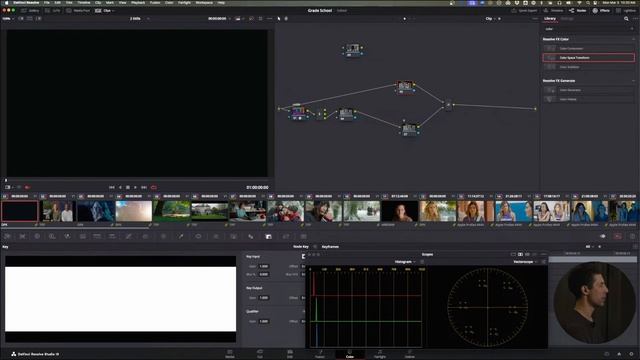This screenshot has height=360, width=640.
Task: Select the pointer tool above the viewer
Action: click(279, 18)
